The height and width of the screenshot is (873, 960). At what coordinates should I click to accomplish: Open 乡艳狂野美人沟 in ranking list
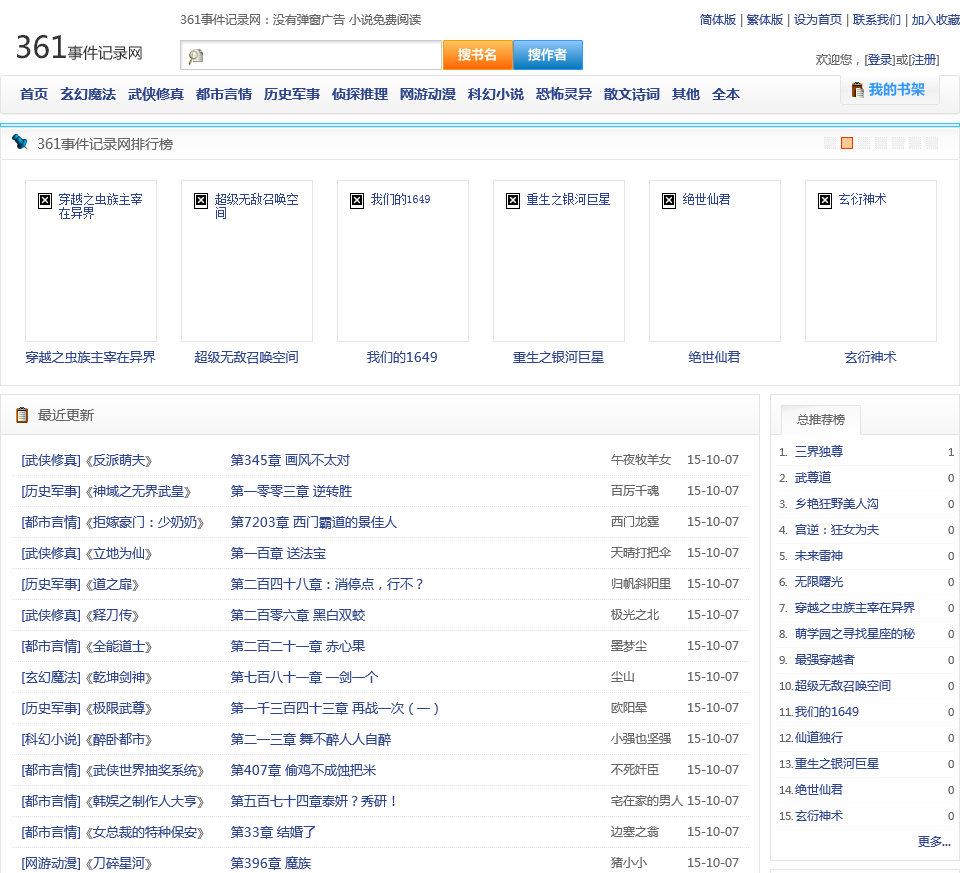[x=836, y=504]
